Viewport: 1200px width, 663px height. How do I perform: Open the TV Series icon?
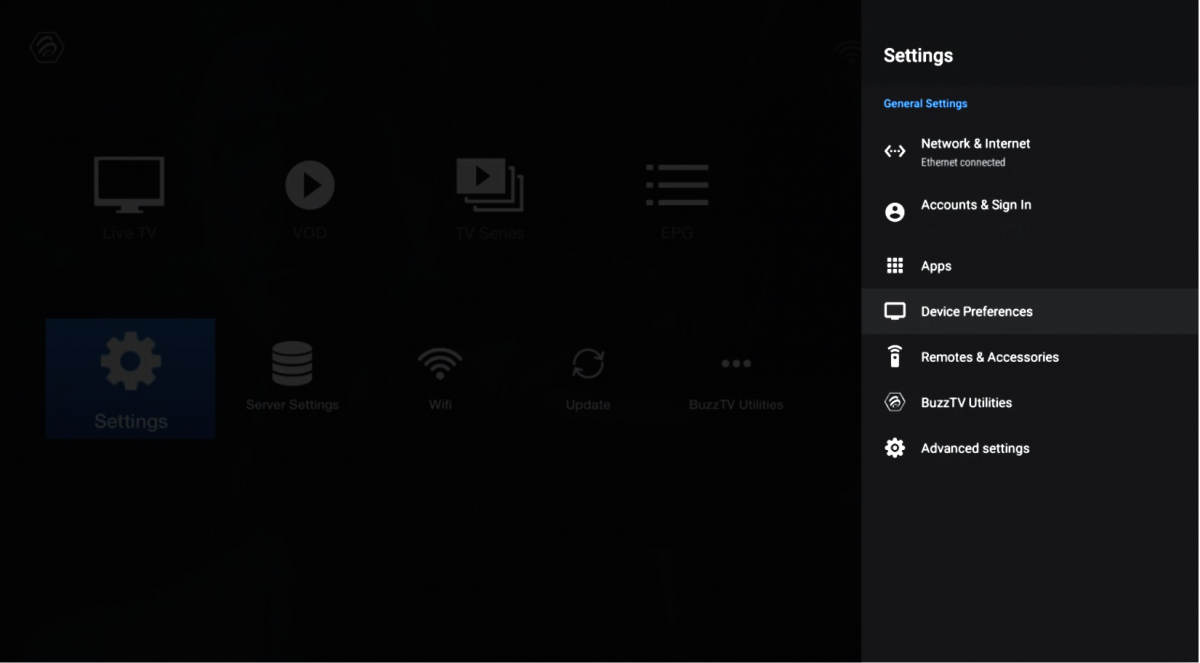pyautogui.click(x=490, y=185)
